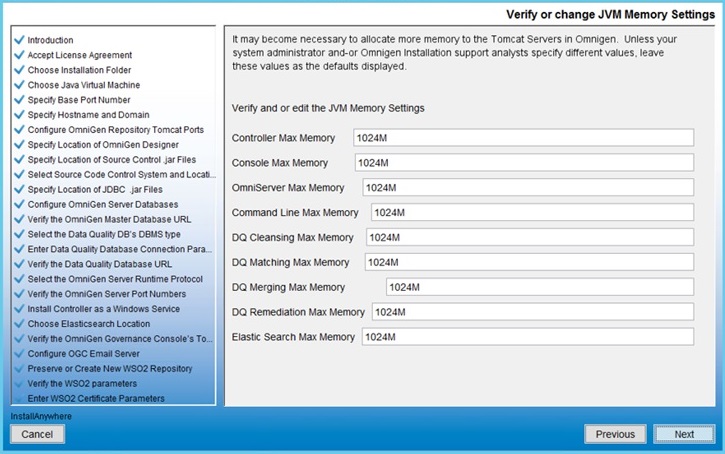Click checkmark for Choose Elasticsearch Location
This screenshot has height=454, width=725.
point(19,324)
